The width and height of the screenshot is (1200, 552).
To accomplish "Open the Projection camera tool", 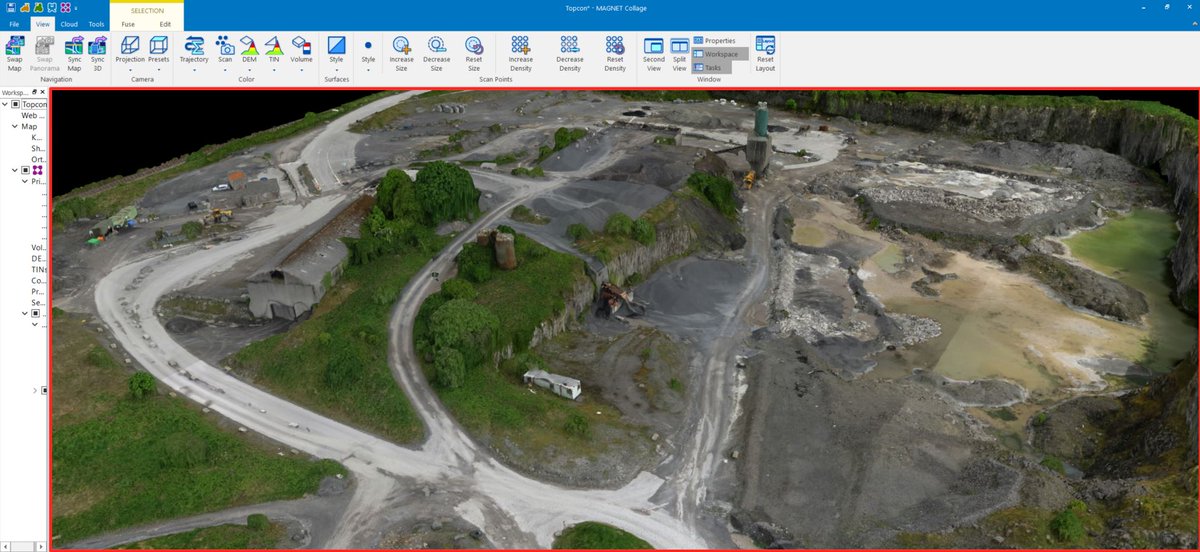I will pyautogui.click(x=130, y=45).
